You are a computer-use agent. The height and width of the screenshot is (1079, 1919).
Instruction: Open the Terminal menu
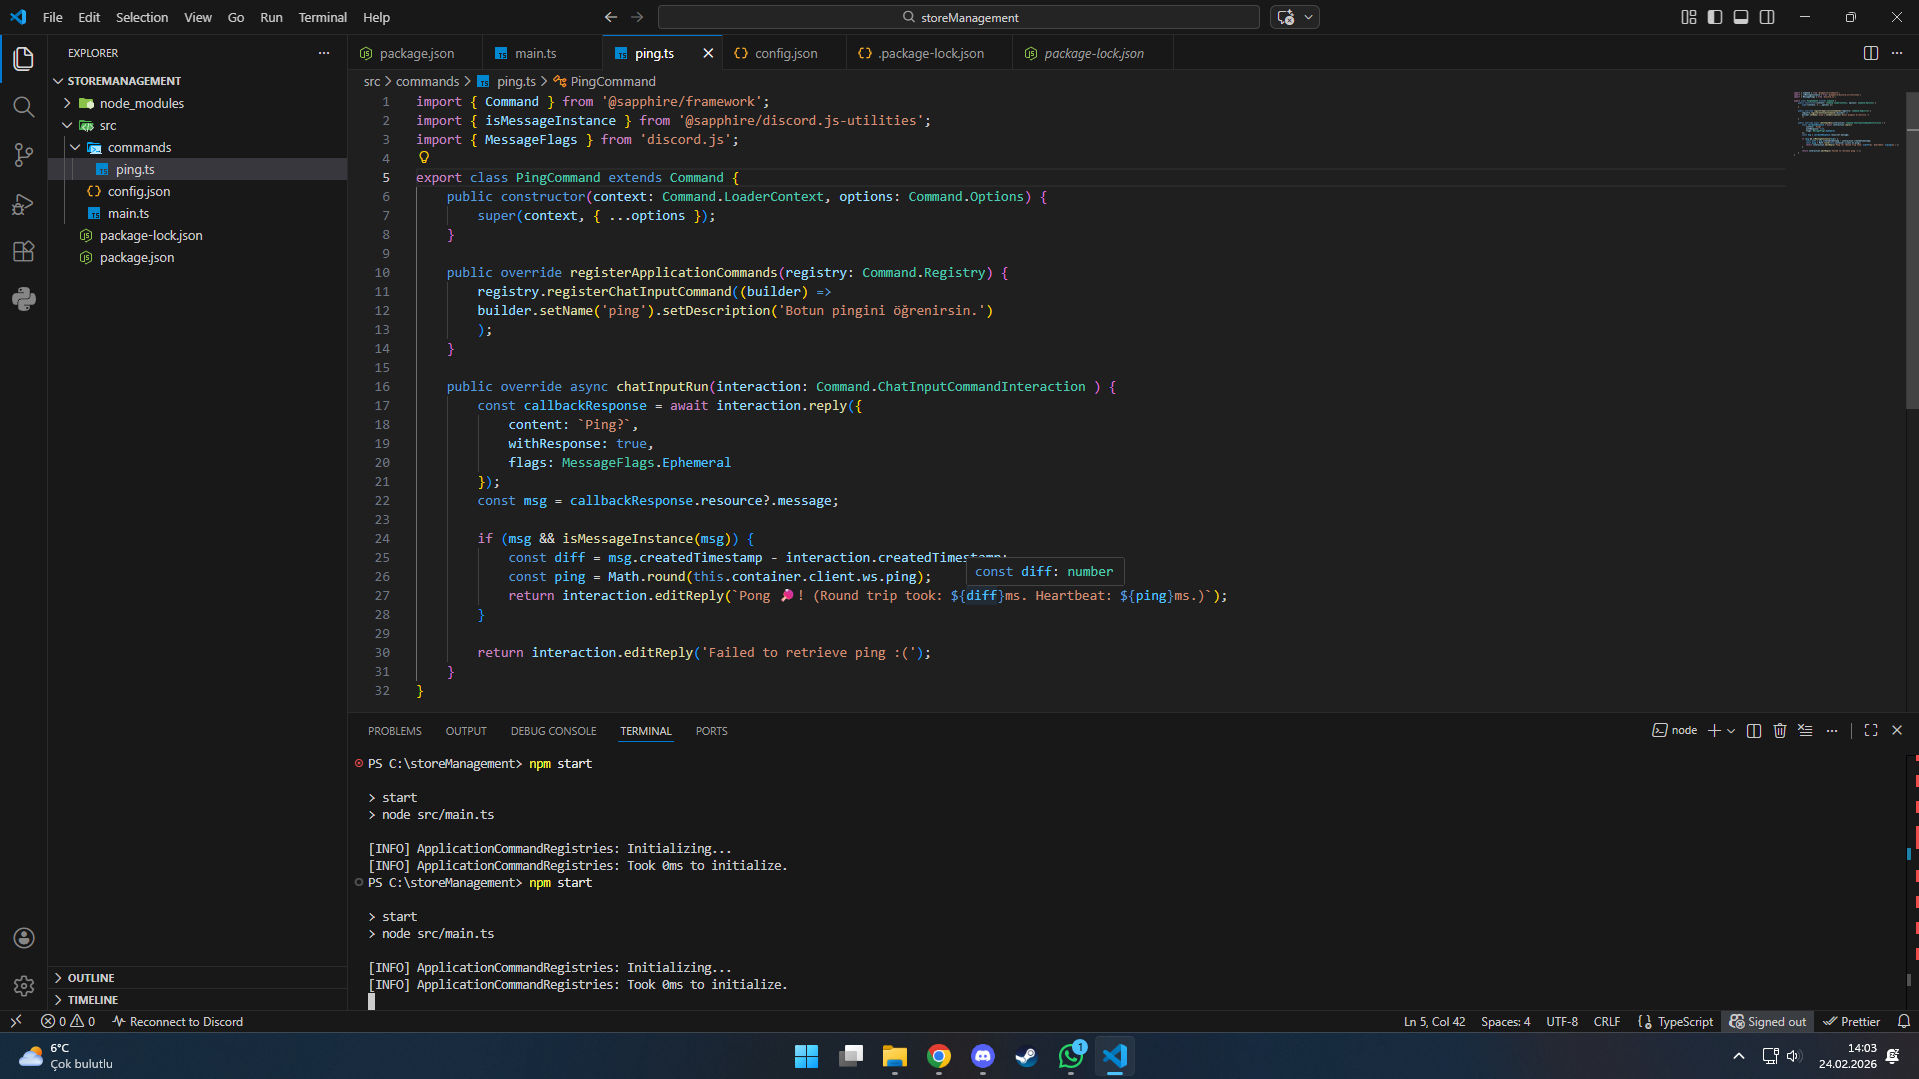(322, 17)
